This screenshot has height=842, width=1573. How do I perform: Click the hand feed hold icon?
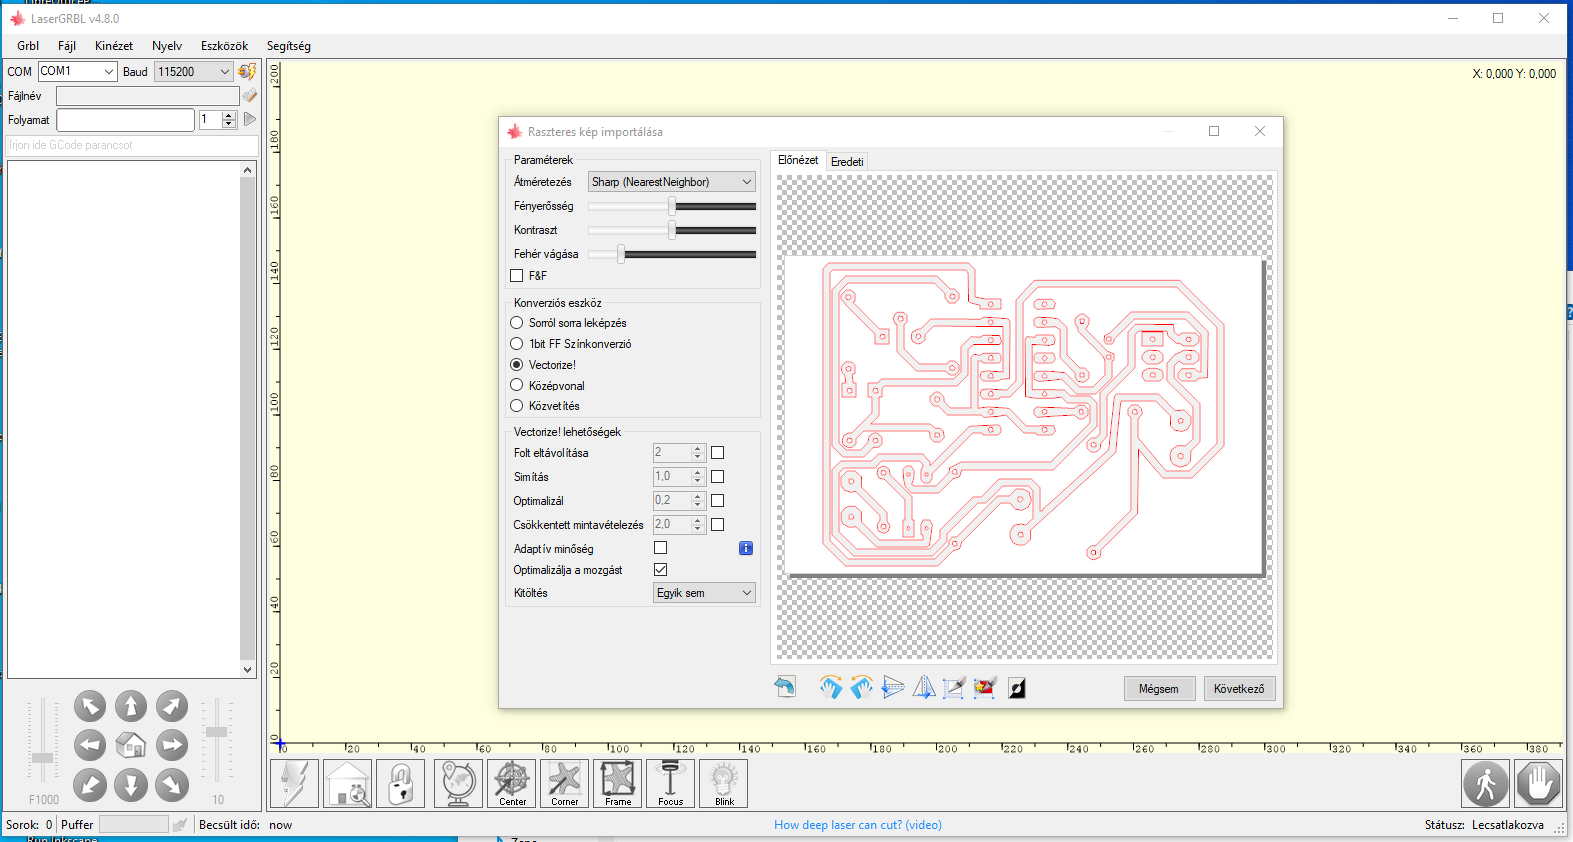point(1538,783)
